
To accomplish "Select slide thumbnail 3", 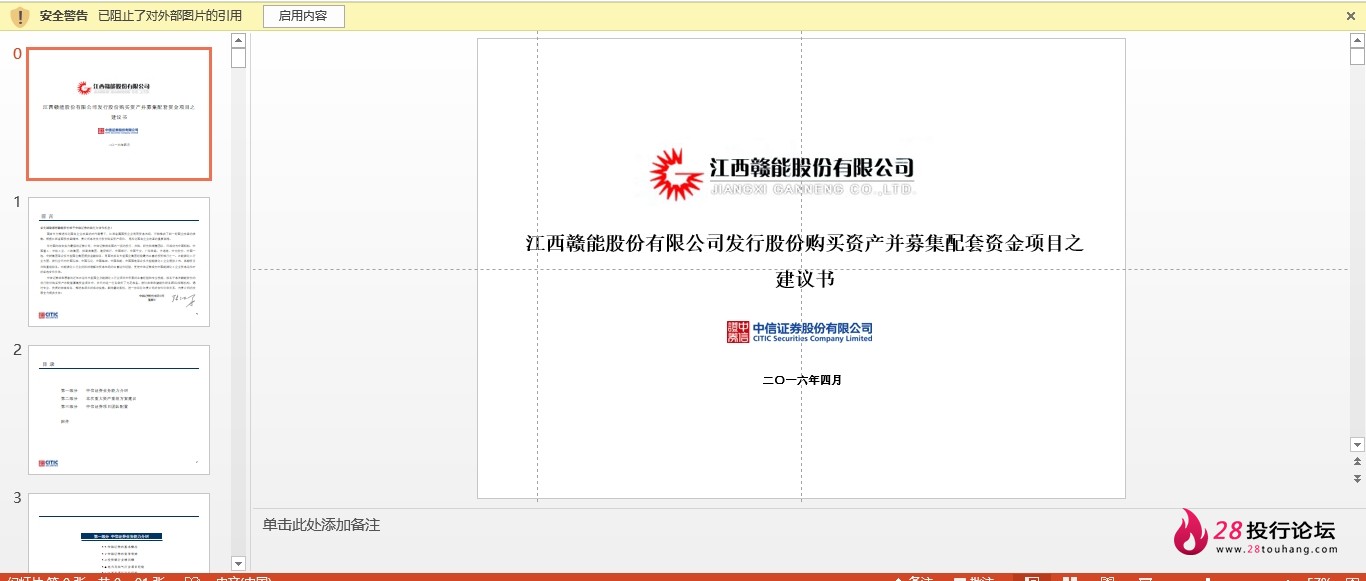I will click(119, 532).
